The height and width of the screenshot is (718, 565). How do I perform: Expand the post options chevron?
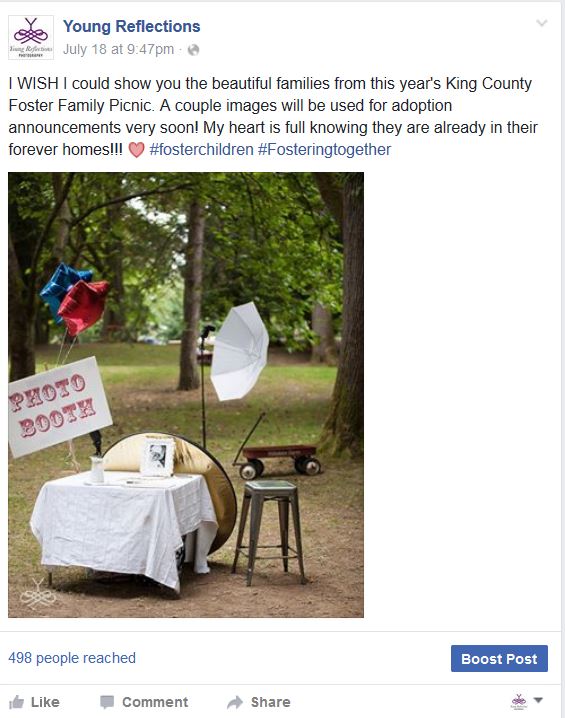click(x=542, y=23)
